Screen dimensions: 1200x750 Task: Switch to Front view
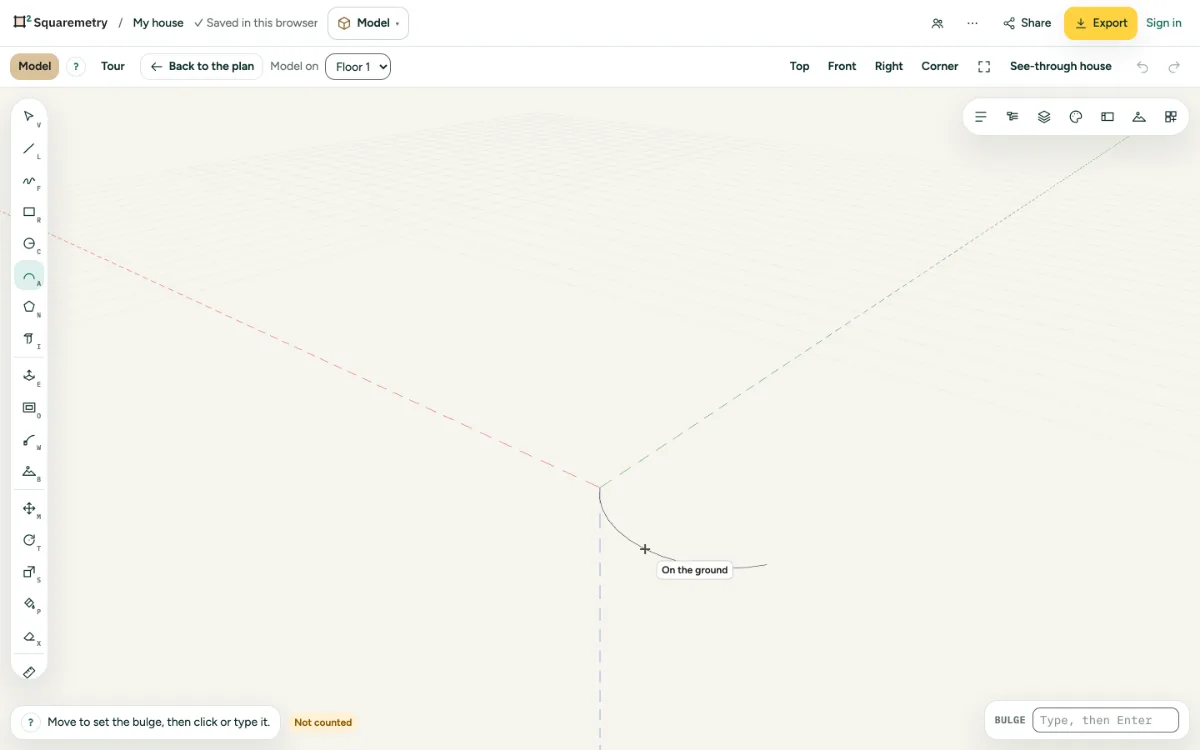(x=842, y=67)
